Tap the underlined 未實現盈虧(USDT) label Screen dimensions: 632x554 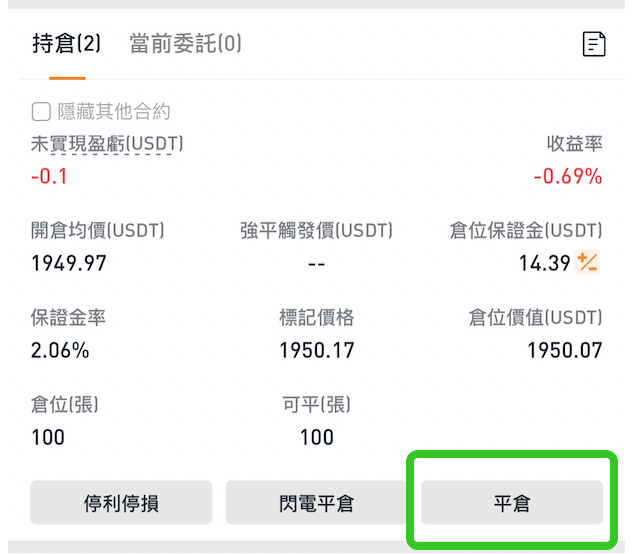tap(107, 144)
